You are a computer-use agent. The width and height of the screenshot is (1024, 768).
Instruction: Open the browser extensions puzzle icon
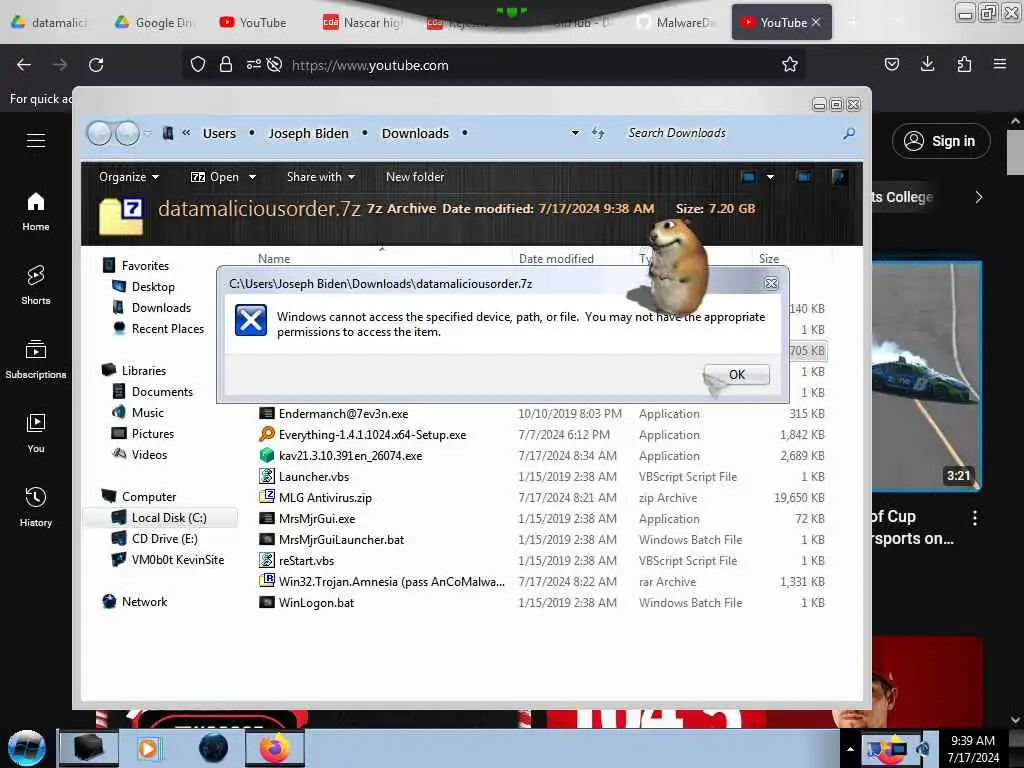pyautogui.click(x=964, y=64)
